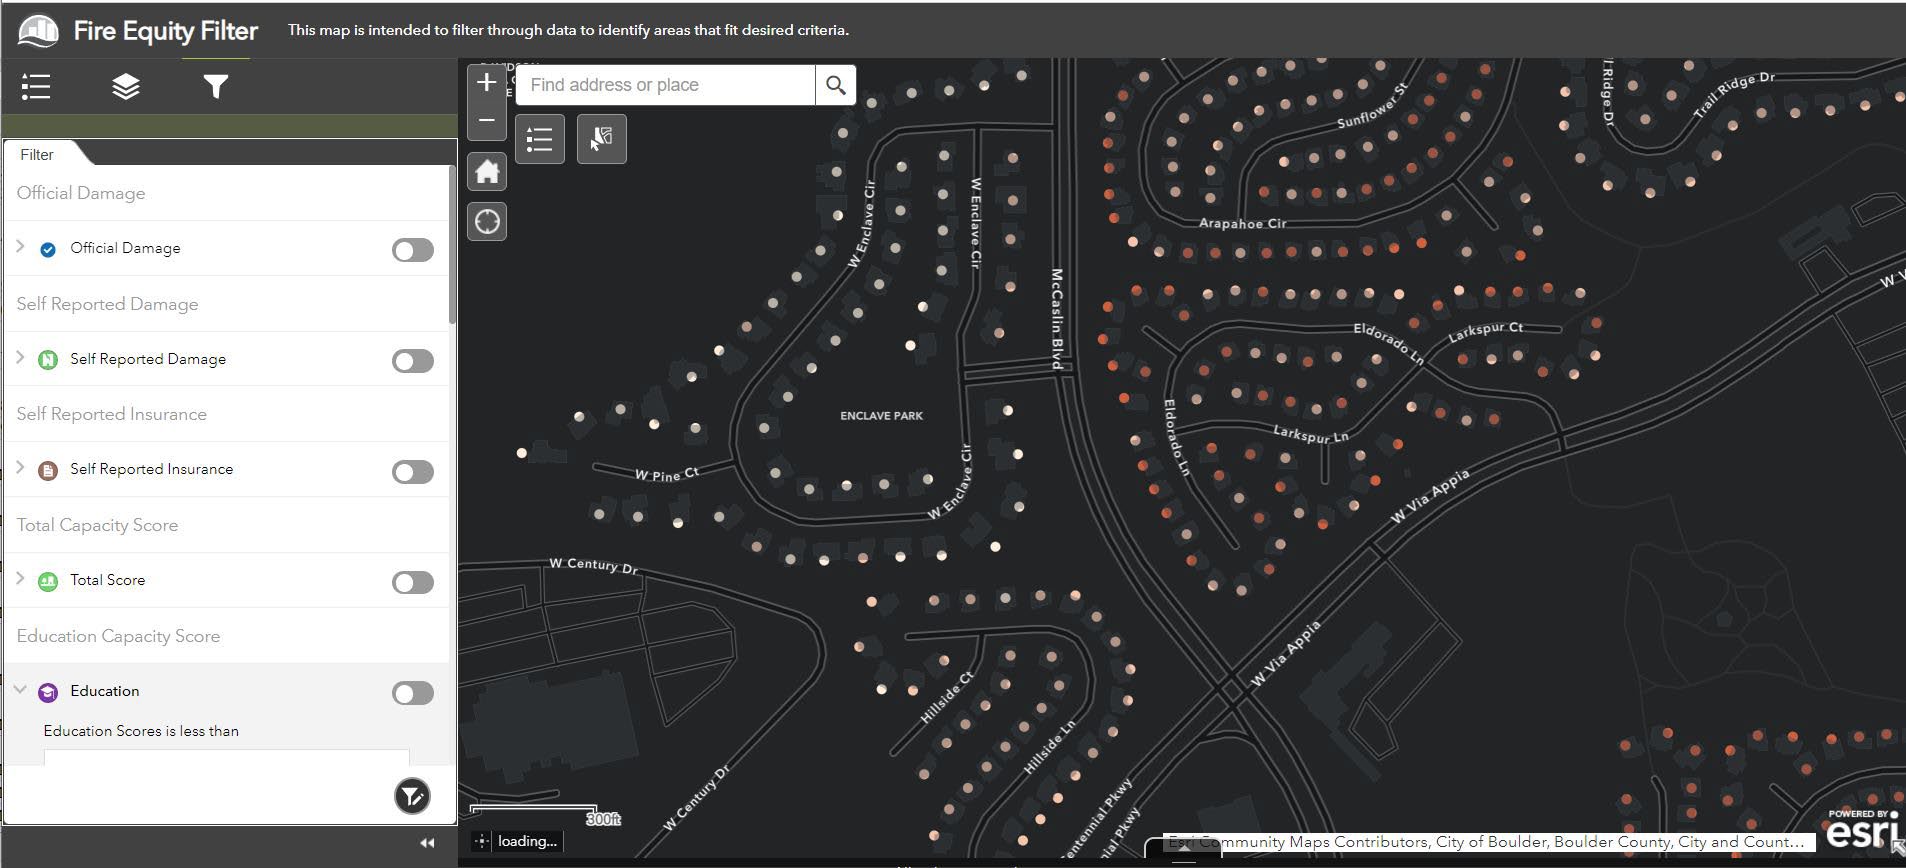This screenshot has height=868, width=1906.
Task: Click the Larkspur Ct street label
Action: (1486, 331)
